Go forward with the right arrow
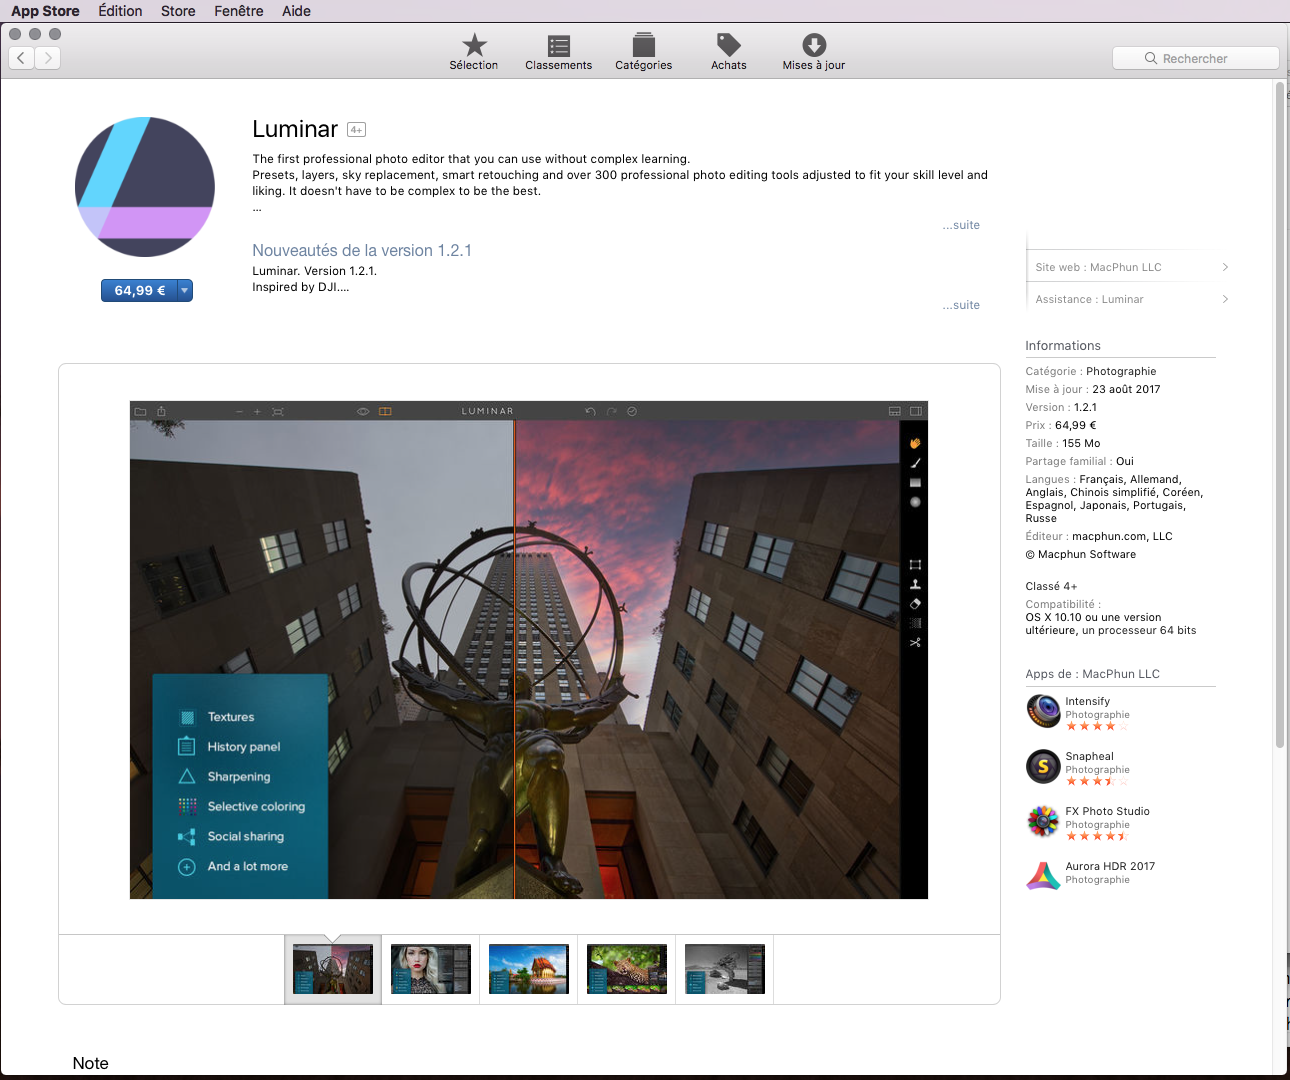Screen dimensions: 1290x1080 (x=48, y=58)
